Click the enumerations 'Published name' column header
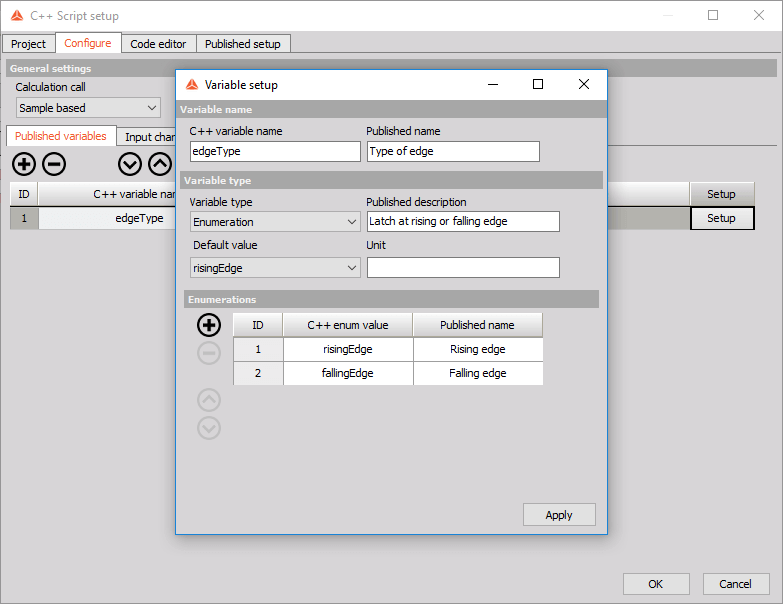Viewport: 783px width, 604px height. [x=478, y=325]
